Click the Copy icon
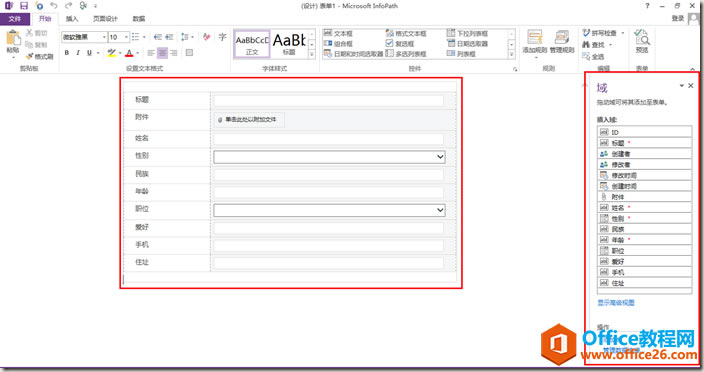 coord(30,44)
